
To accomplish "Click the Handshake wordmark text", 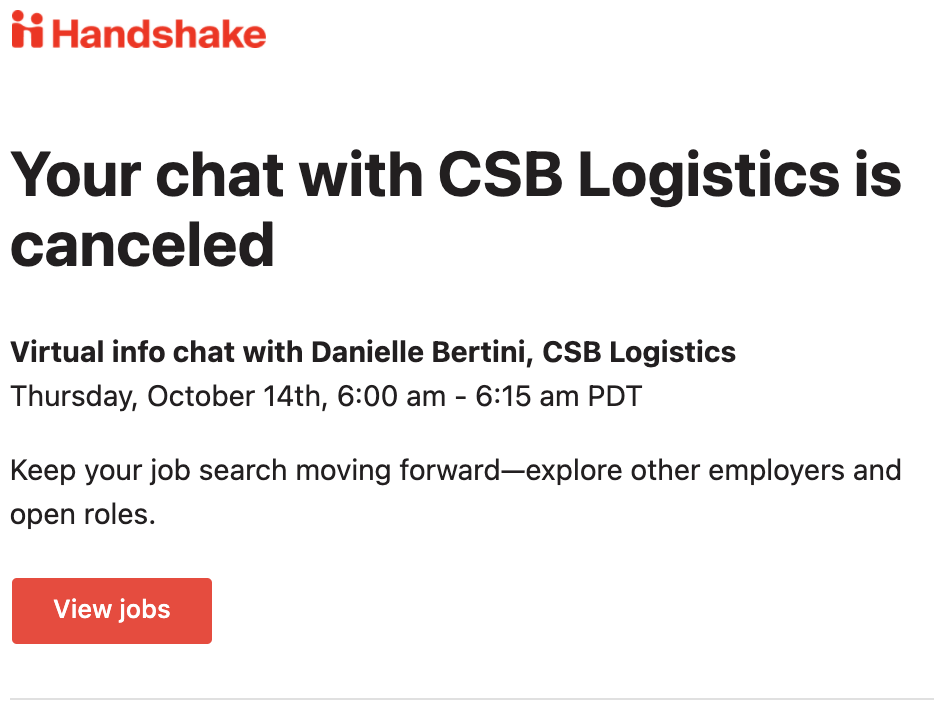I will [159, 34].
